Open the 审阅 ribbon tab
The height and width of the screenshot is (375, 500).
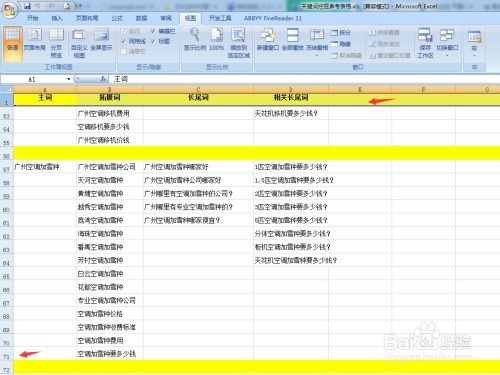coord(166,18)
